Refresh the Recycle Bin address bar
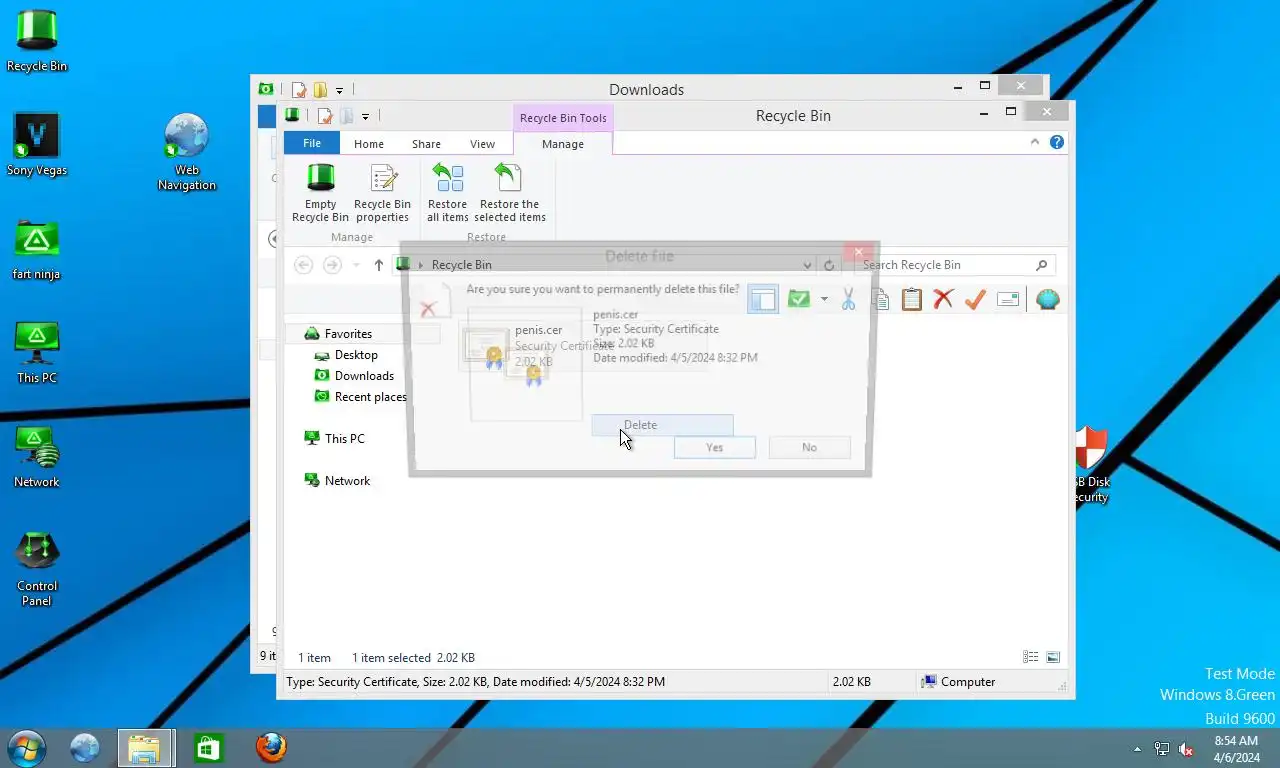This screenshot has width=1280, height=768. [x=829, y=265]
